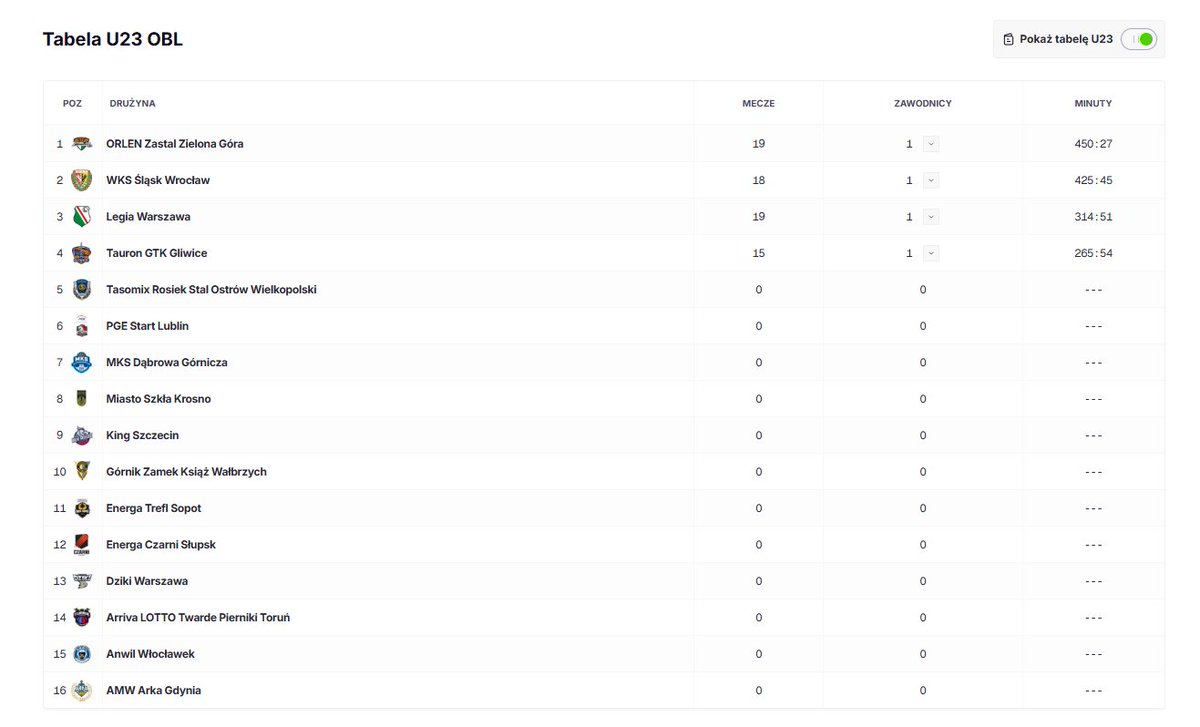Open Tauron GTK Gliwice team link
Screen dimensions: 1200x727
pos(157,253)
